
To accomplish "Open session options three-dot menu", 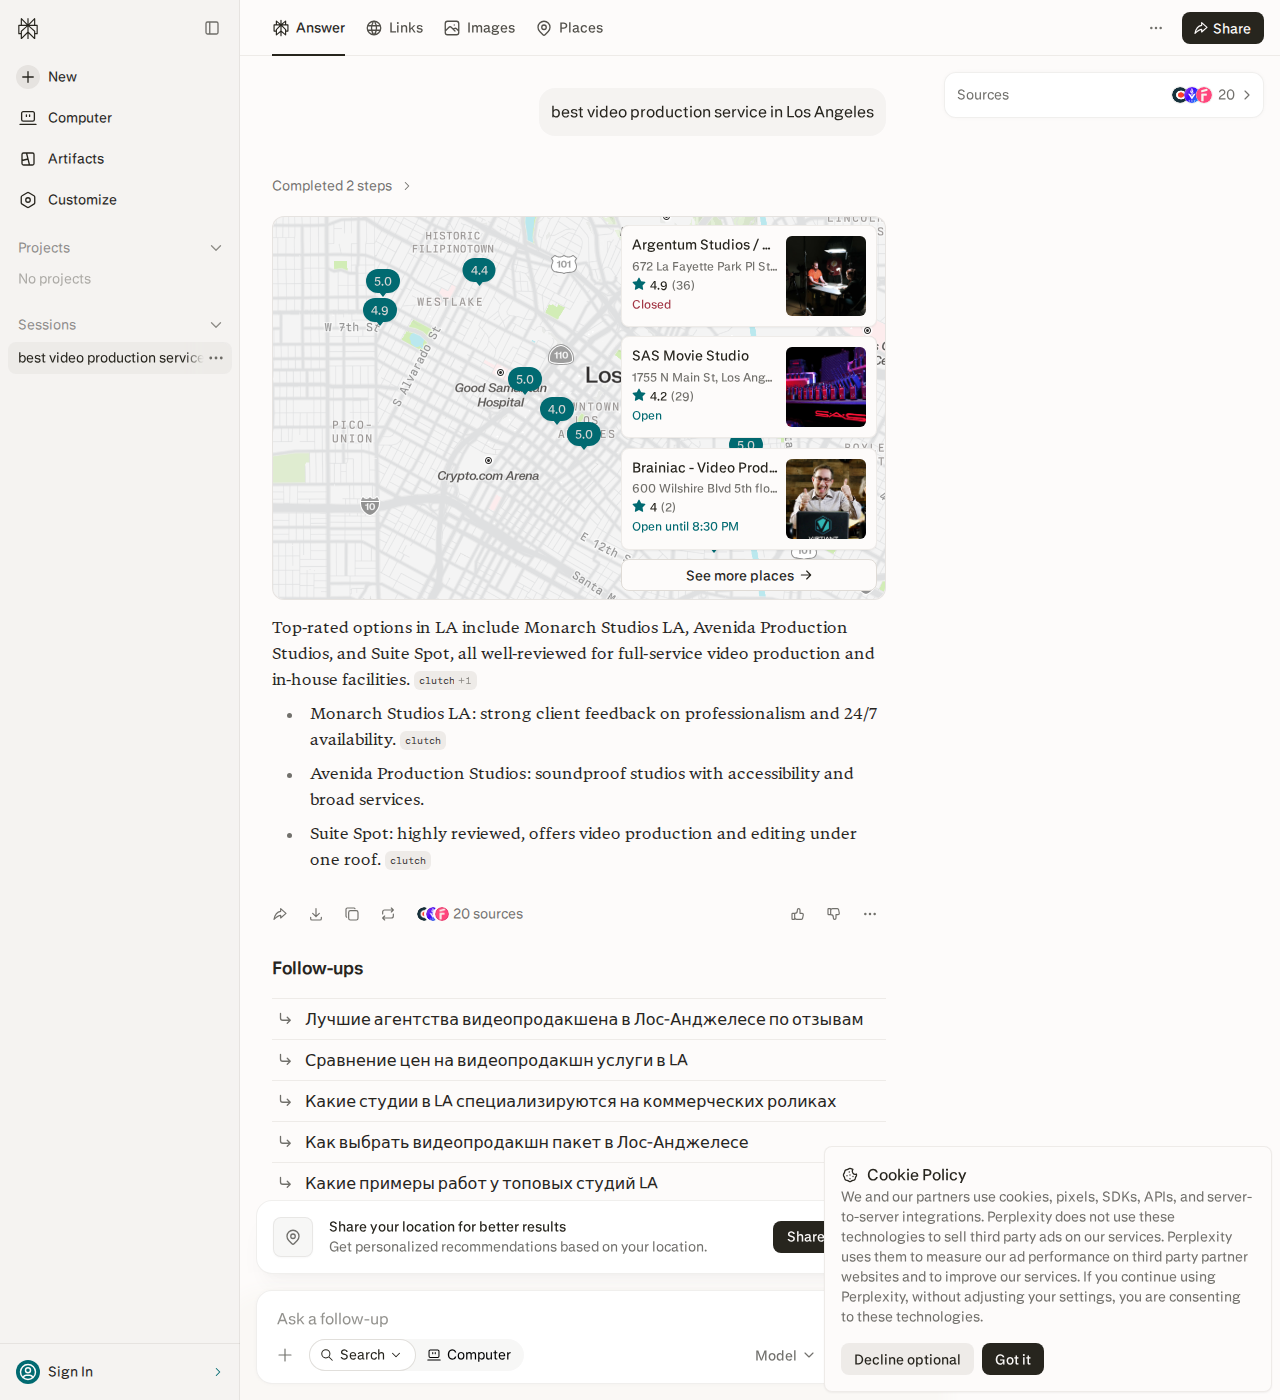I will click(x=216, y=358).
